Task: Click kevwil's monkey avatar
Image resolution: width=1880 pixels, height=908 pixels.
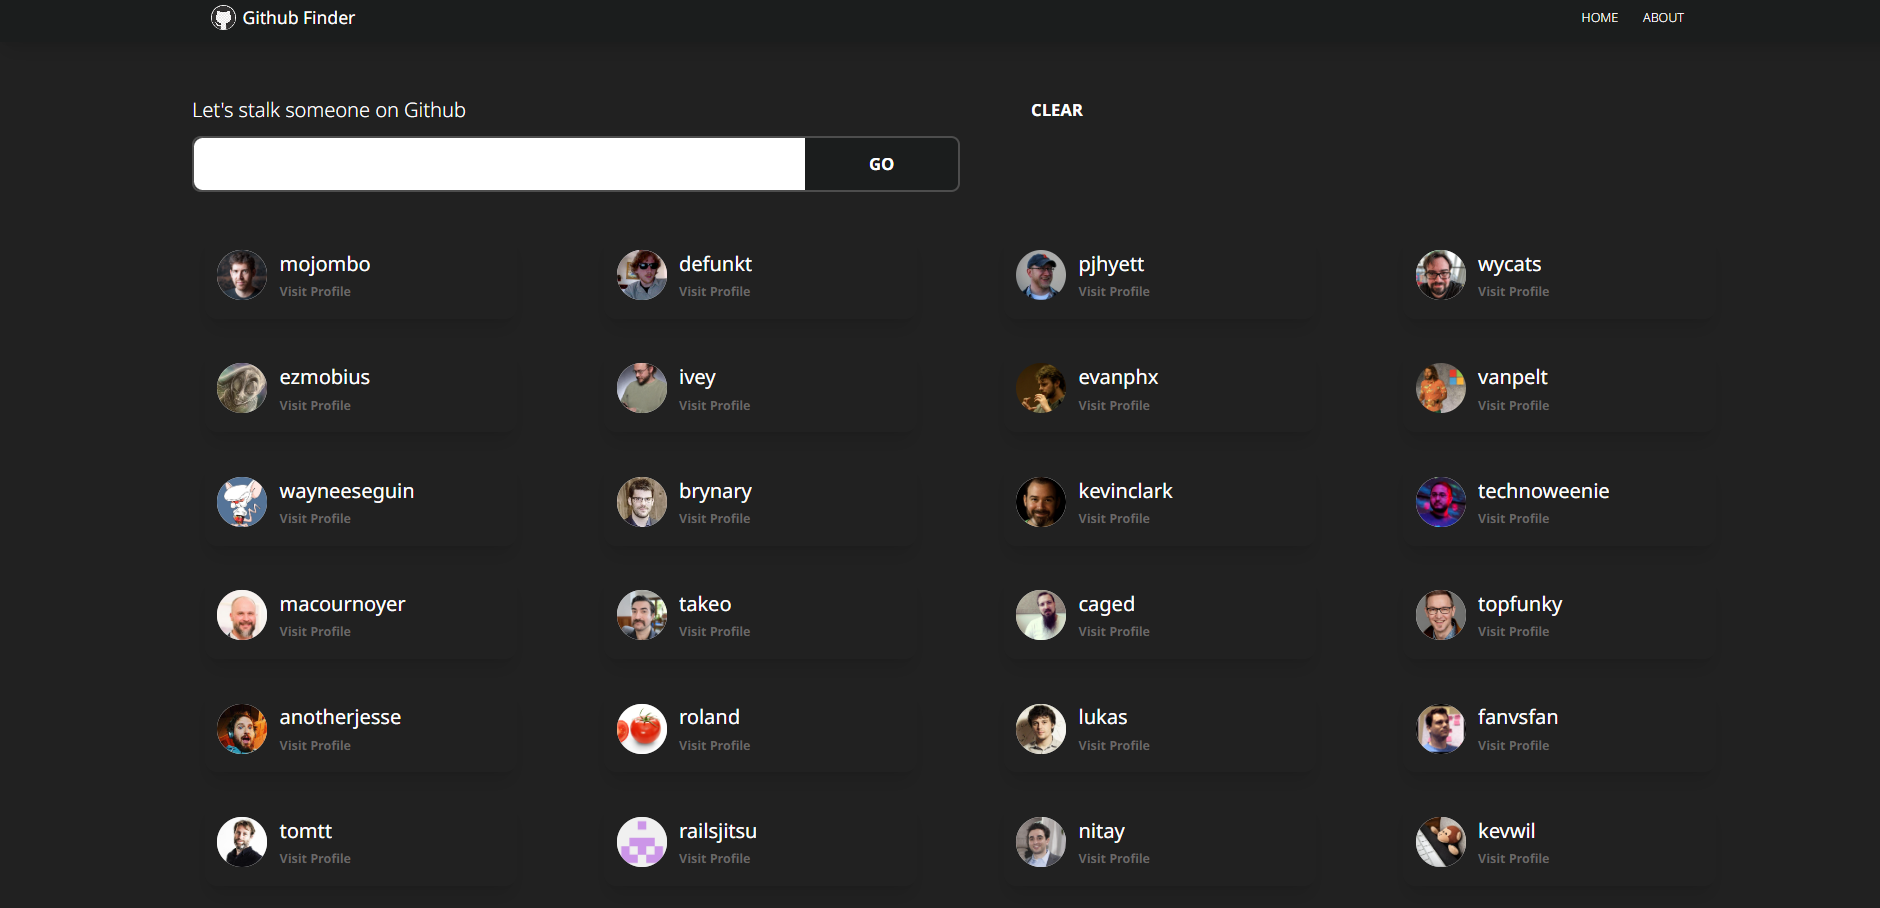Action: point(1441,842)
